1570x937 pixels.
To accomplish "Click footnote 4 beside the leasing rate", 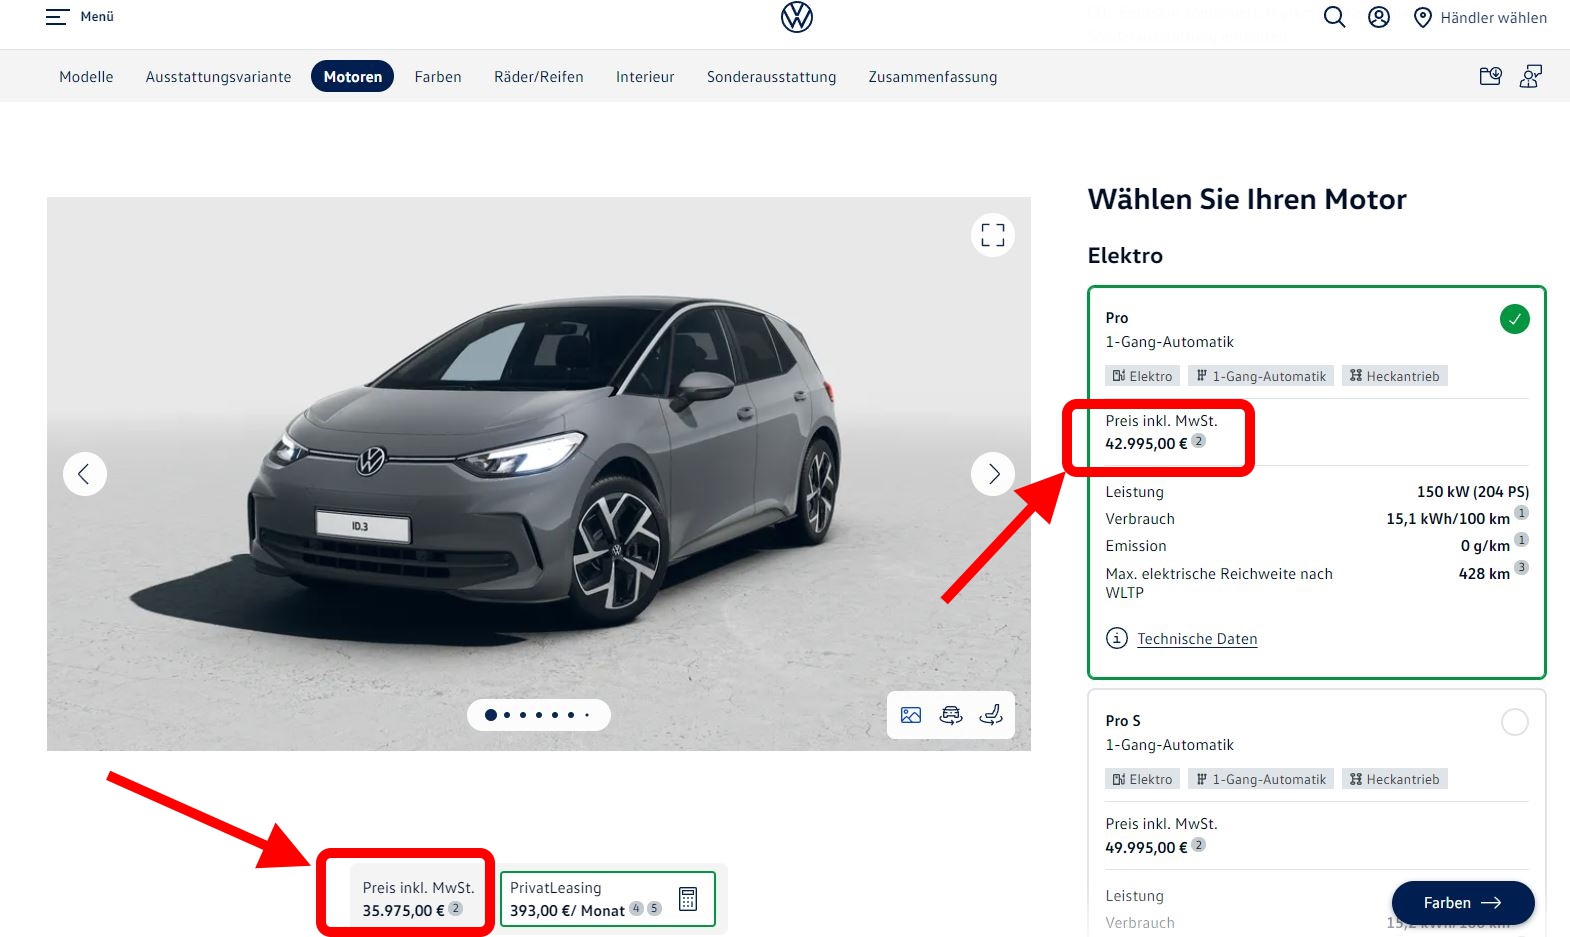I will tap(636, 908).
